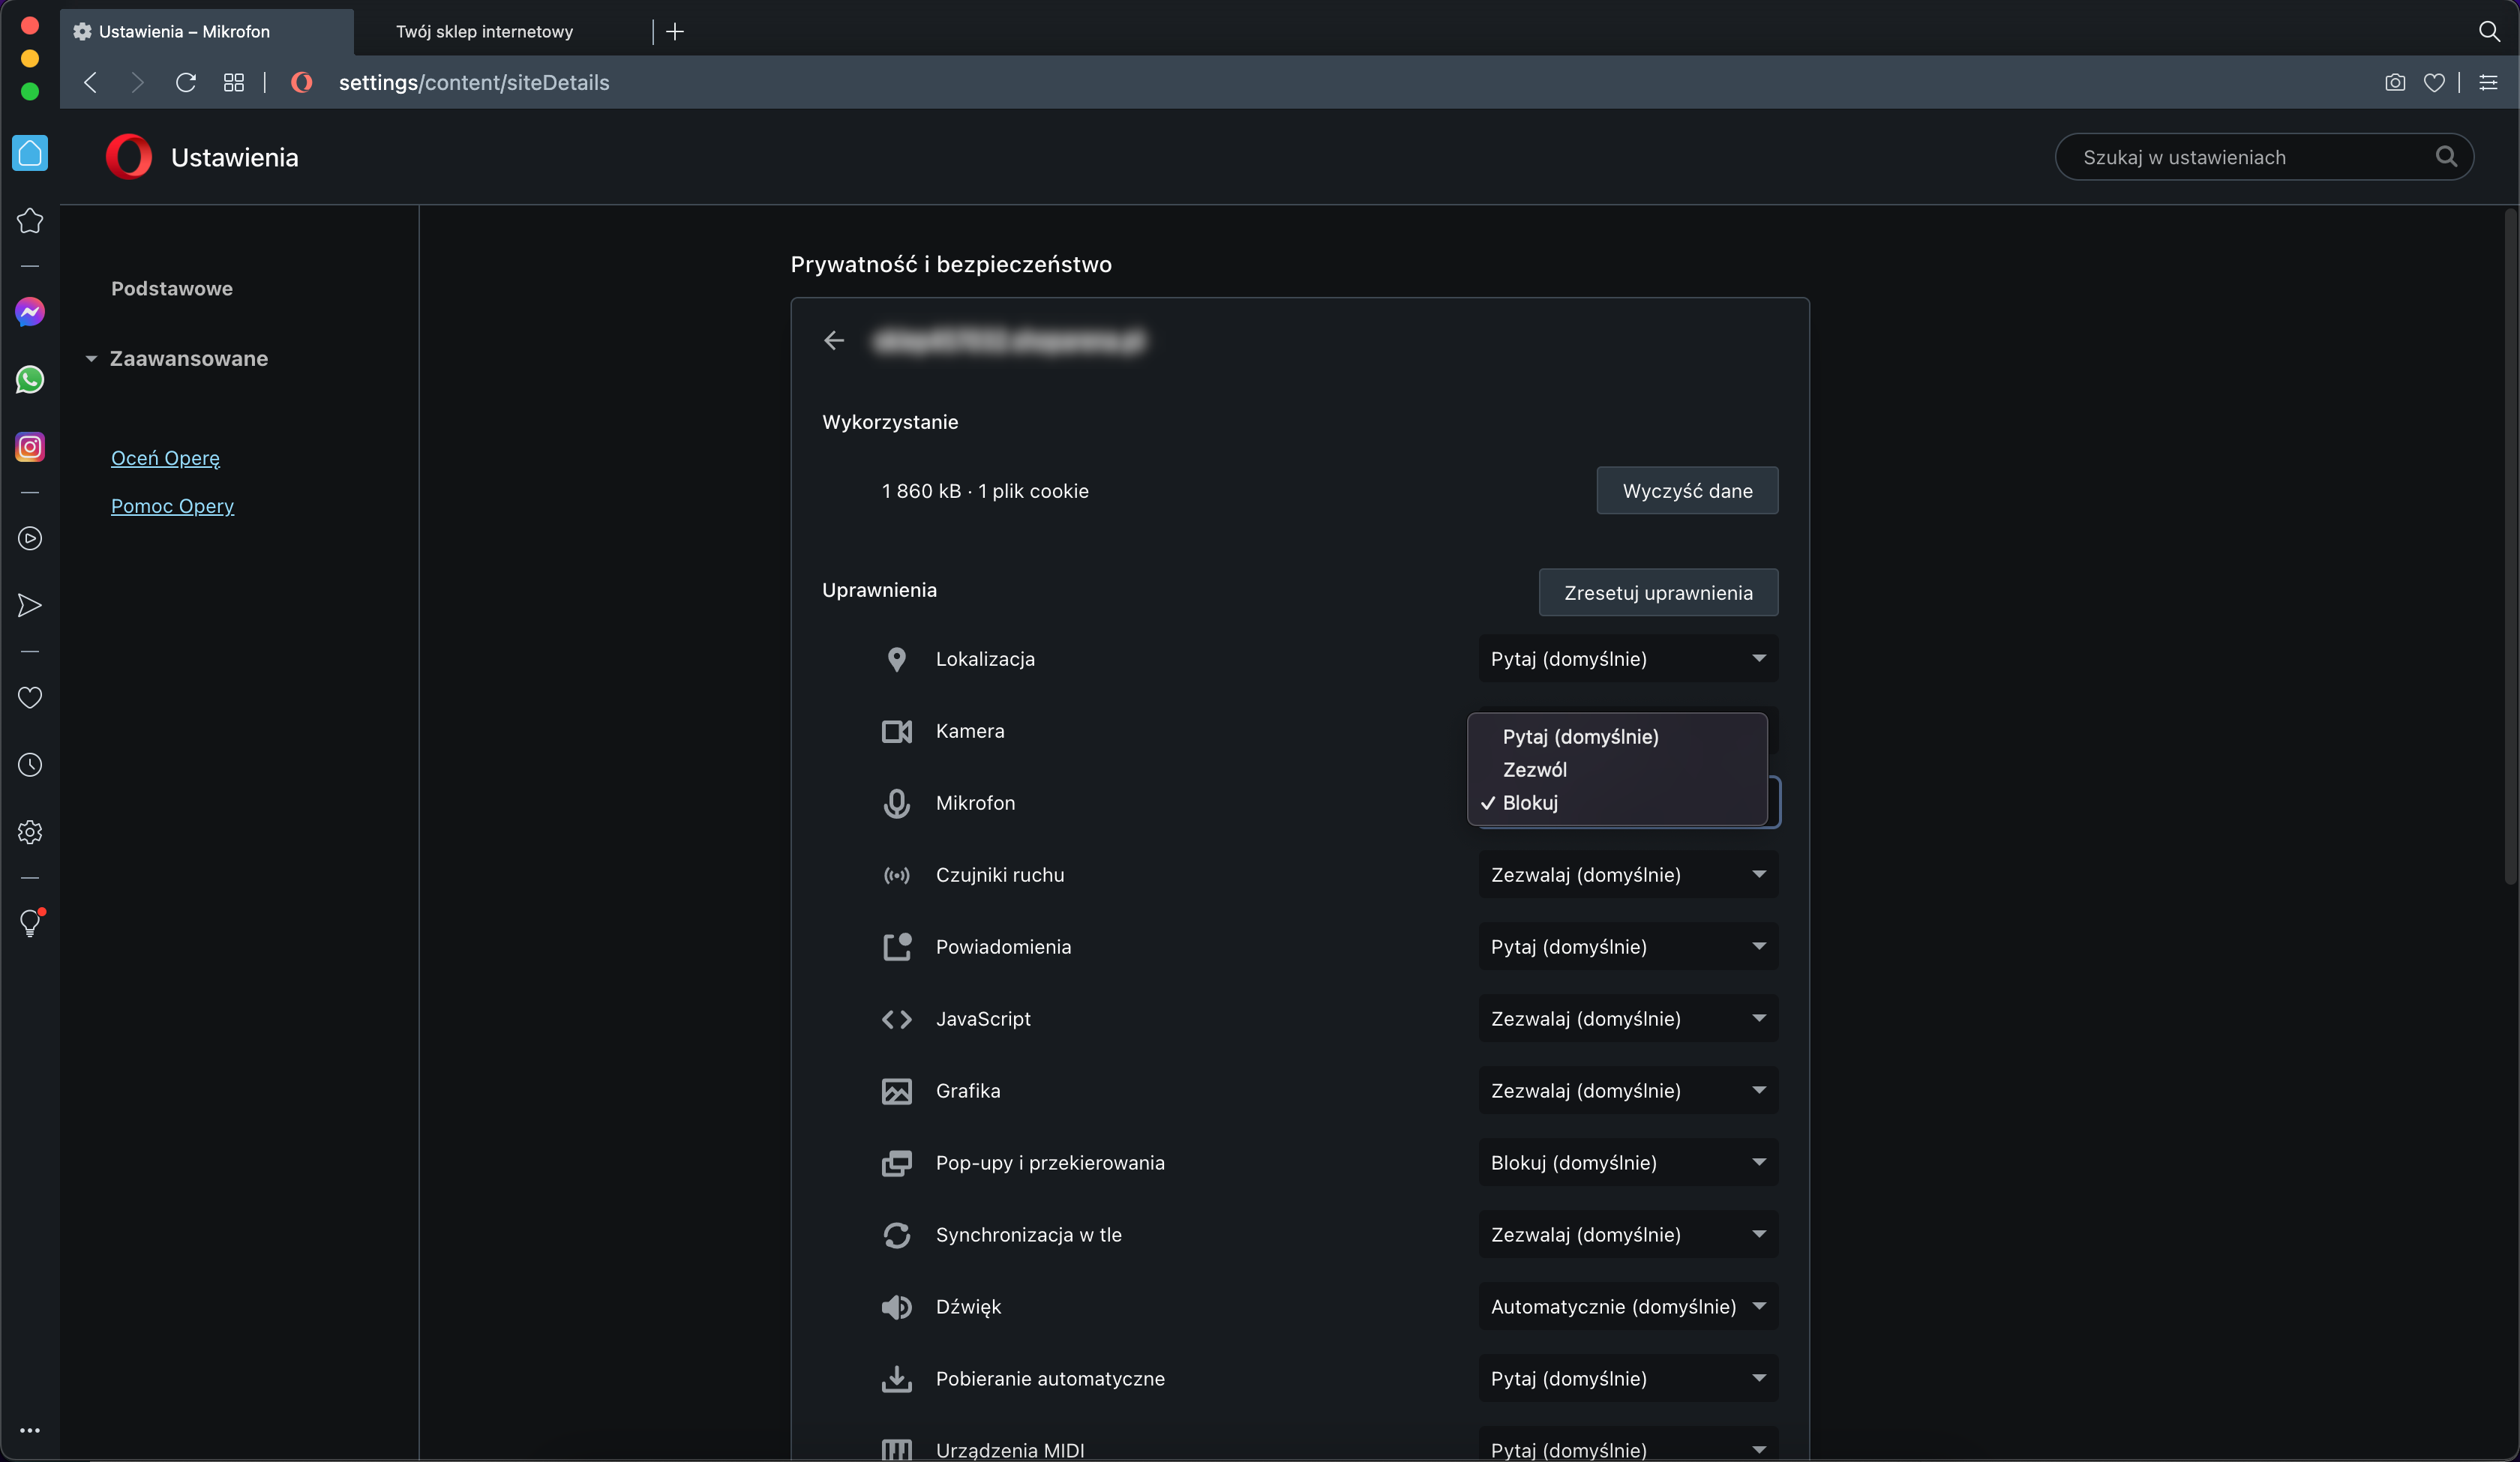This screenshot has height=1462, width=2520.
Task: Open the JavaScript permission dropdown
Action: (1627, 1018)
